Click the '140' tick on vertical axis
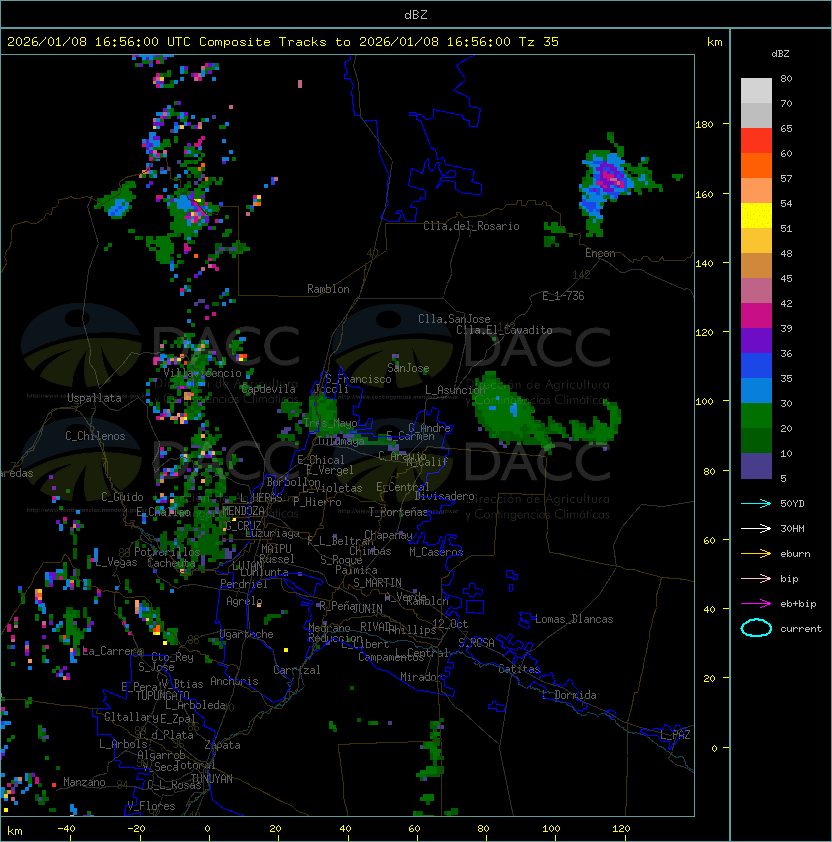The height and width of the screenshot is (842, 832). pyautogui.click(x=704, y=263)
